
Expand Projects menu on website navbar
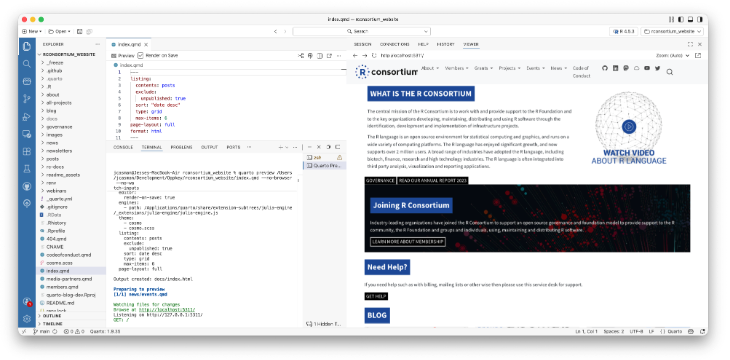[x=510, y=68]
